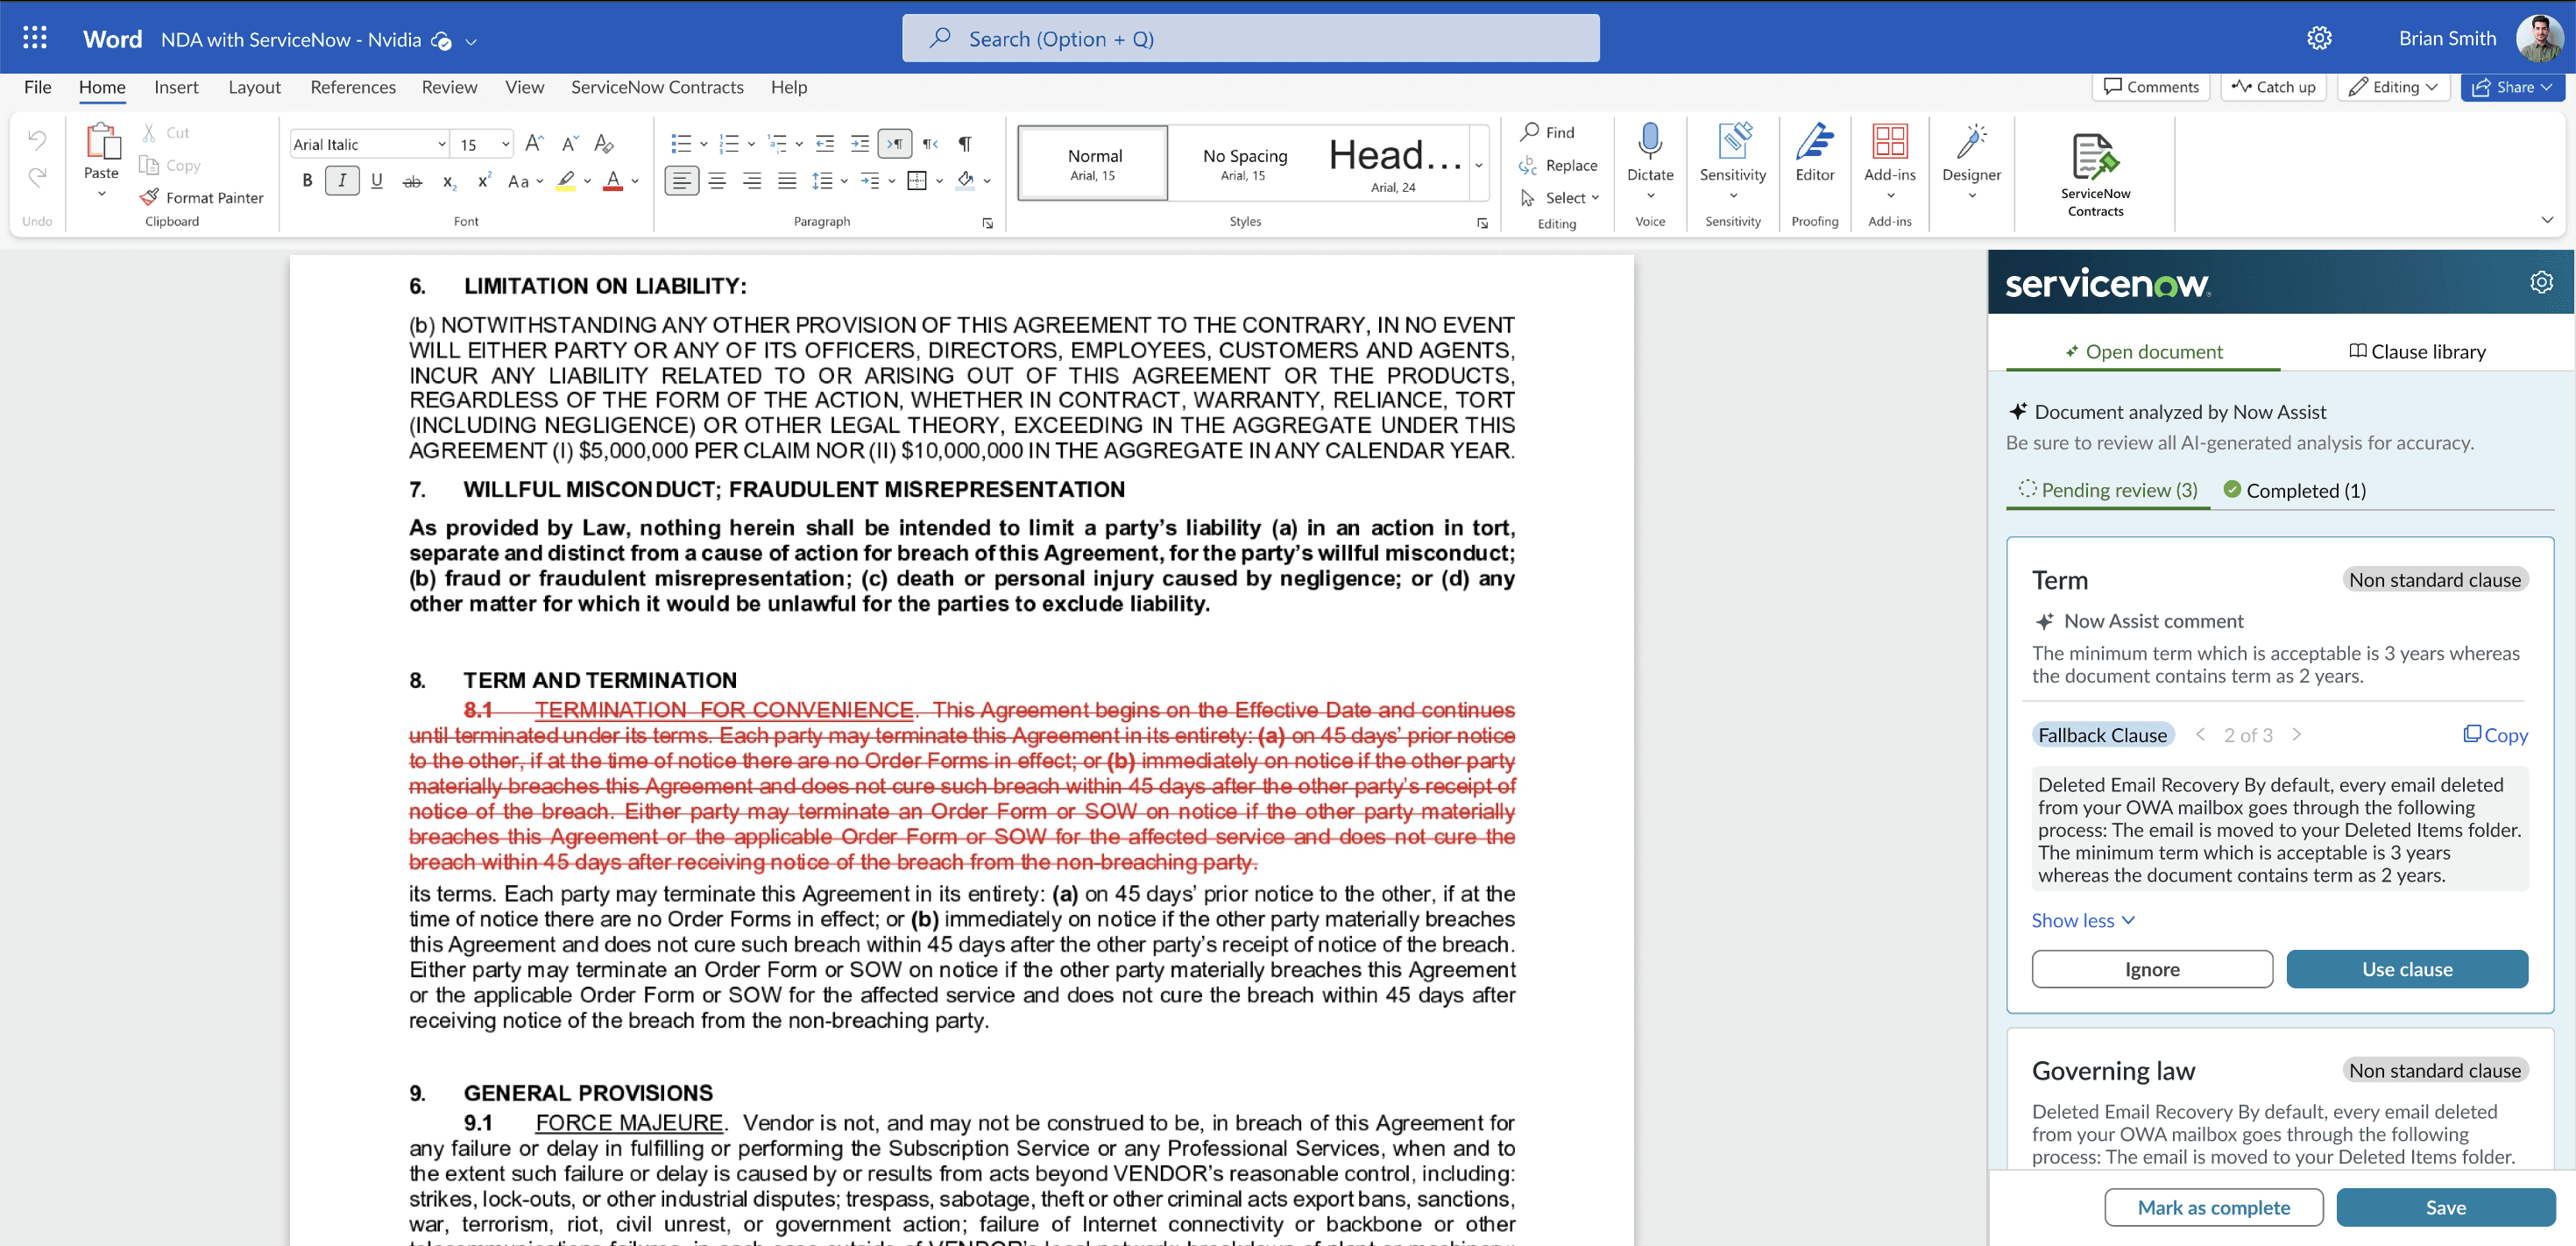Click Mark as complete button
Screen dimensions: 2576x1246
(x=2213, y=1207)
